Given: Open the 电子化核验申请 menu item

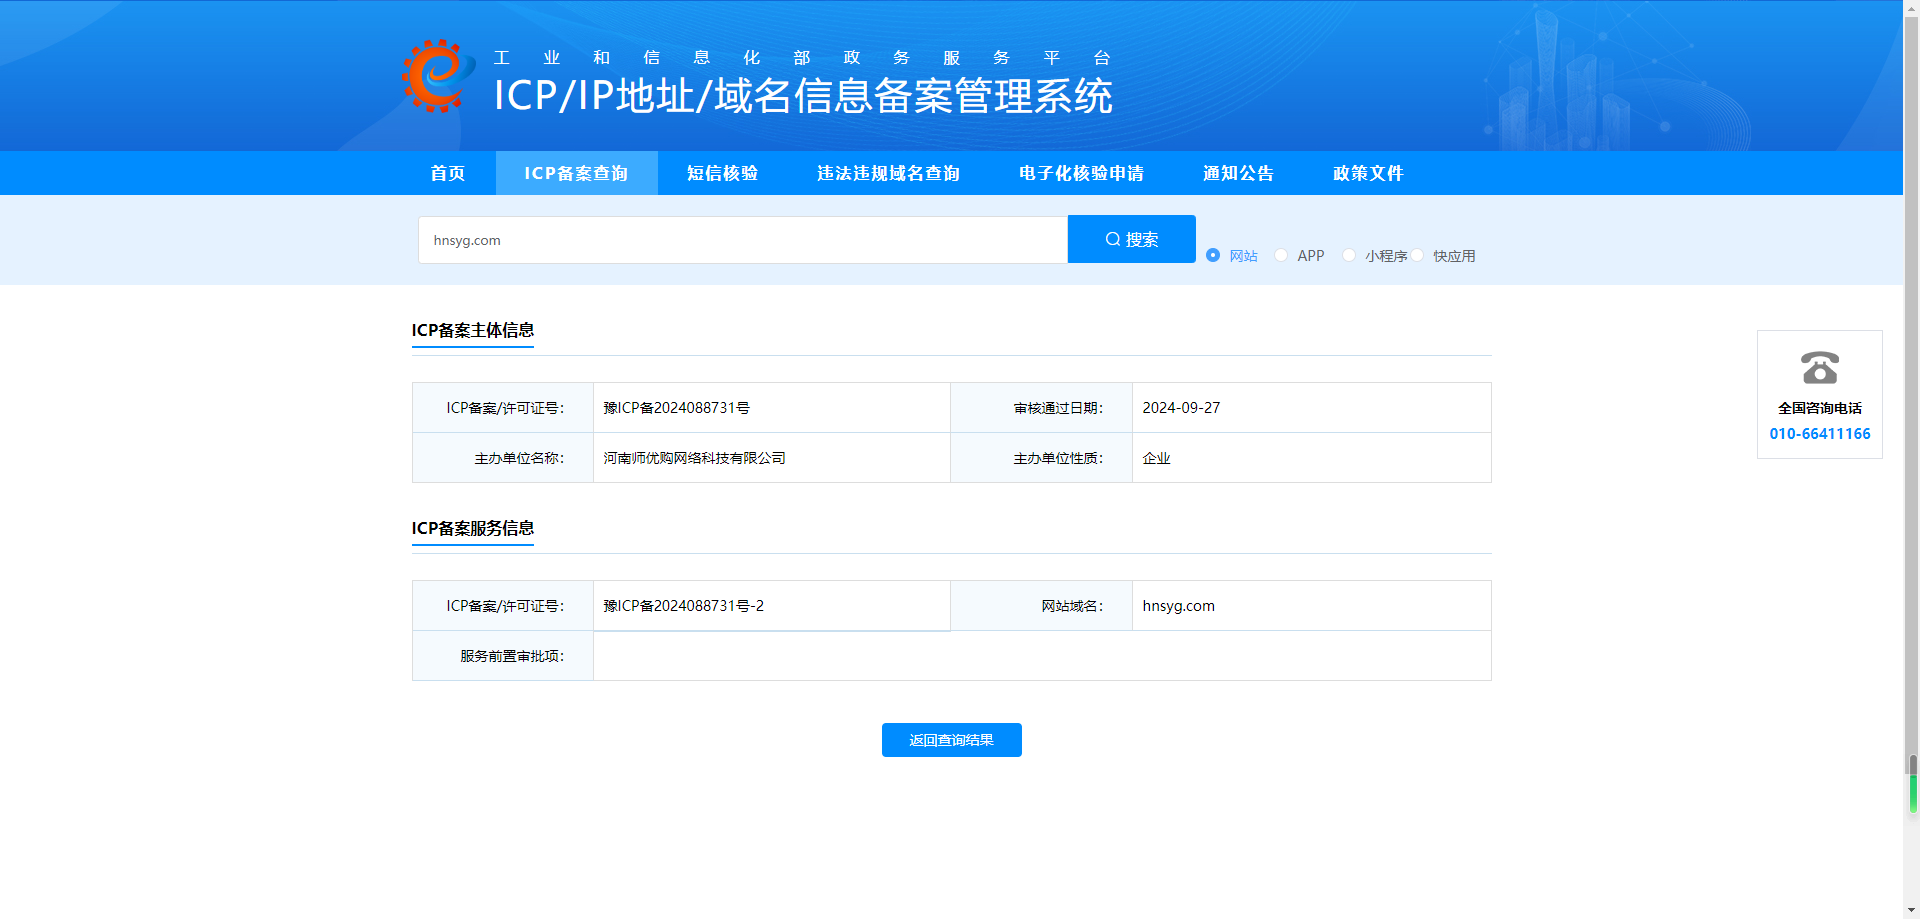Looking at the screenshot, I should 1081,173.
